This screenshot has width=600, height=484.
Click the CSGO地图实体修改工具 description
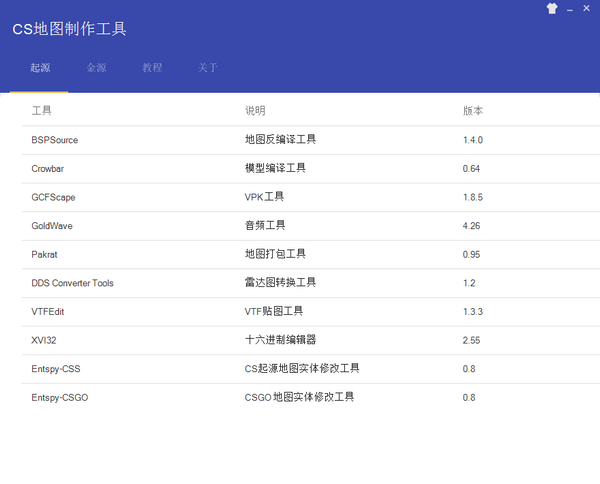(x=299, y=397)
